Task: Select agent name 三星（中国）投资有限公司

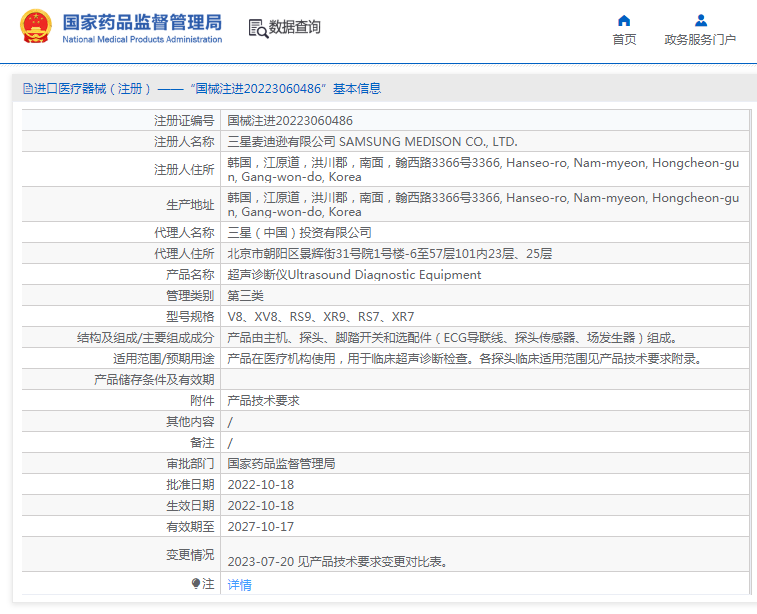Action: pyautogui.click(x=299, y=233)
